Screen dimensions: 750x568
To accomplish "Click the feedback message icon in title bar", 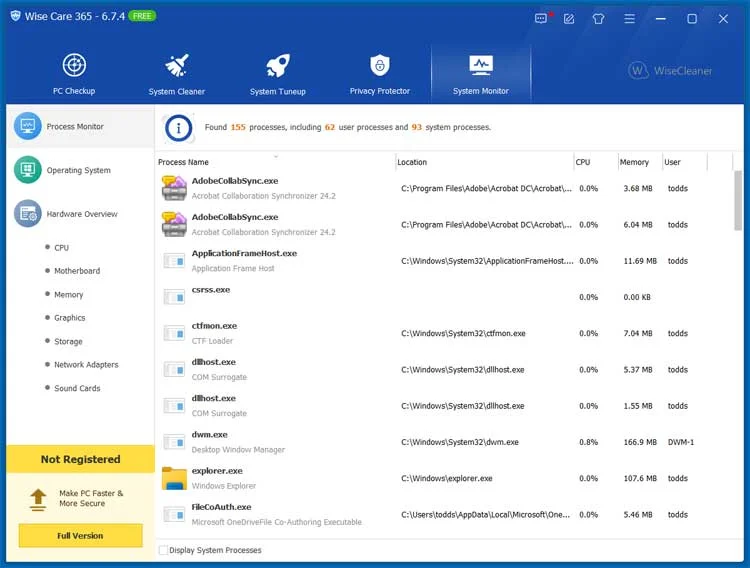I will (541, 19).
